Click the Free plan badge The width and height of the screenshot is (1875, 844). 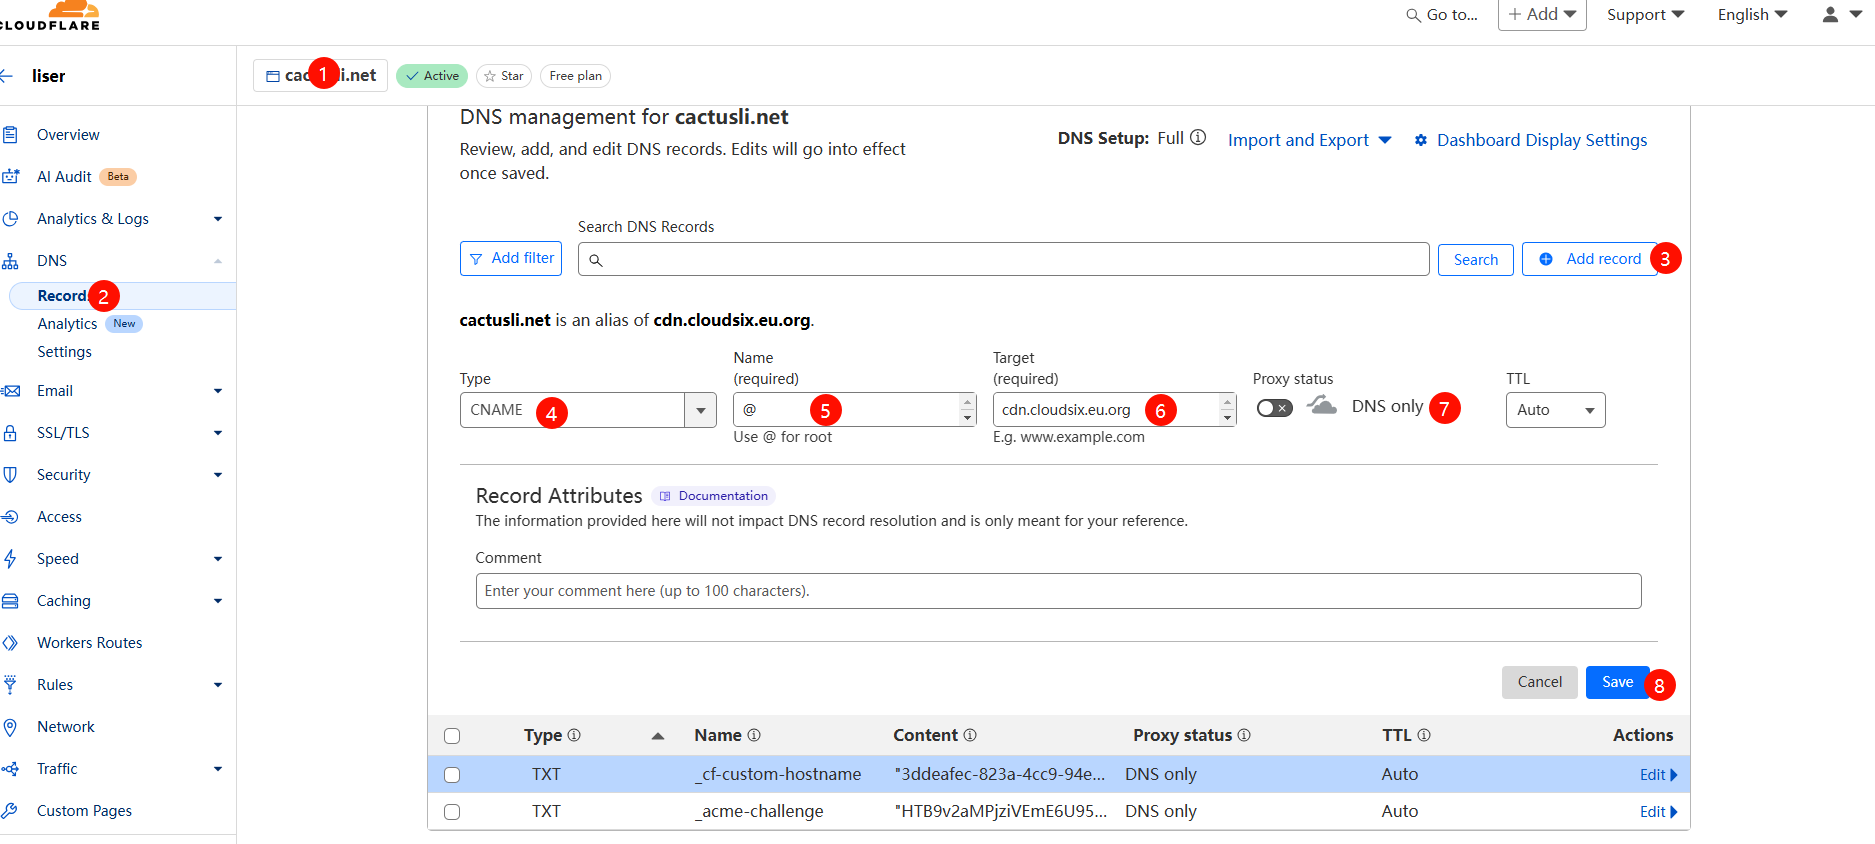(575, 76)
